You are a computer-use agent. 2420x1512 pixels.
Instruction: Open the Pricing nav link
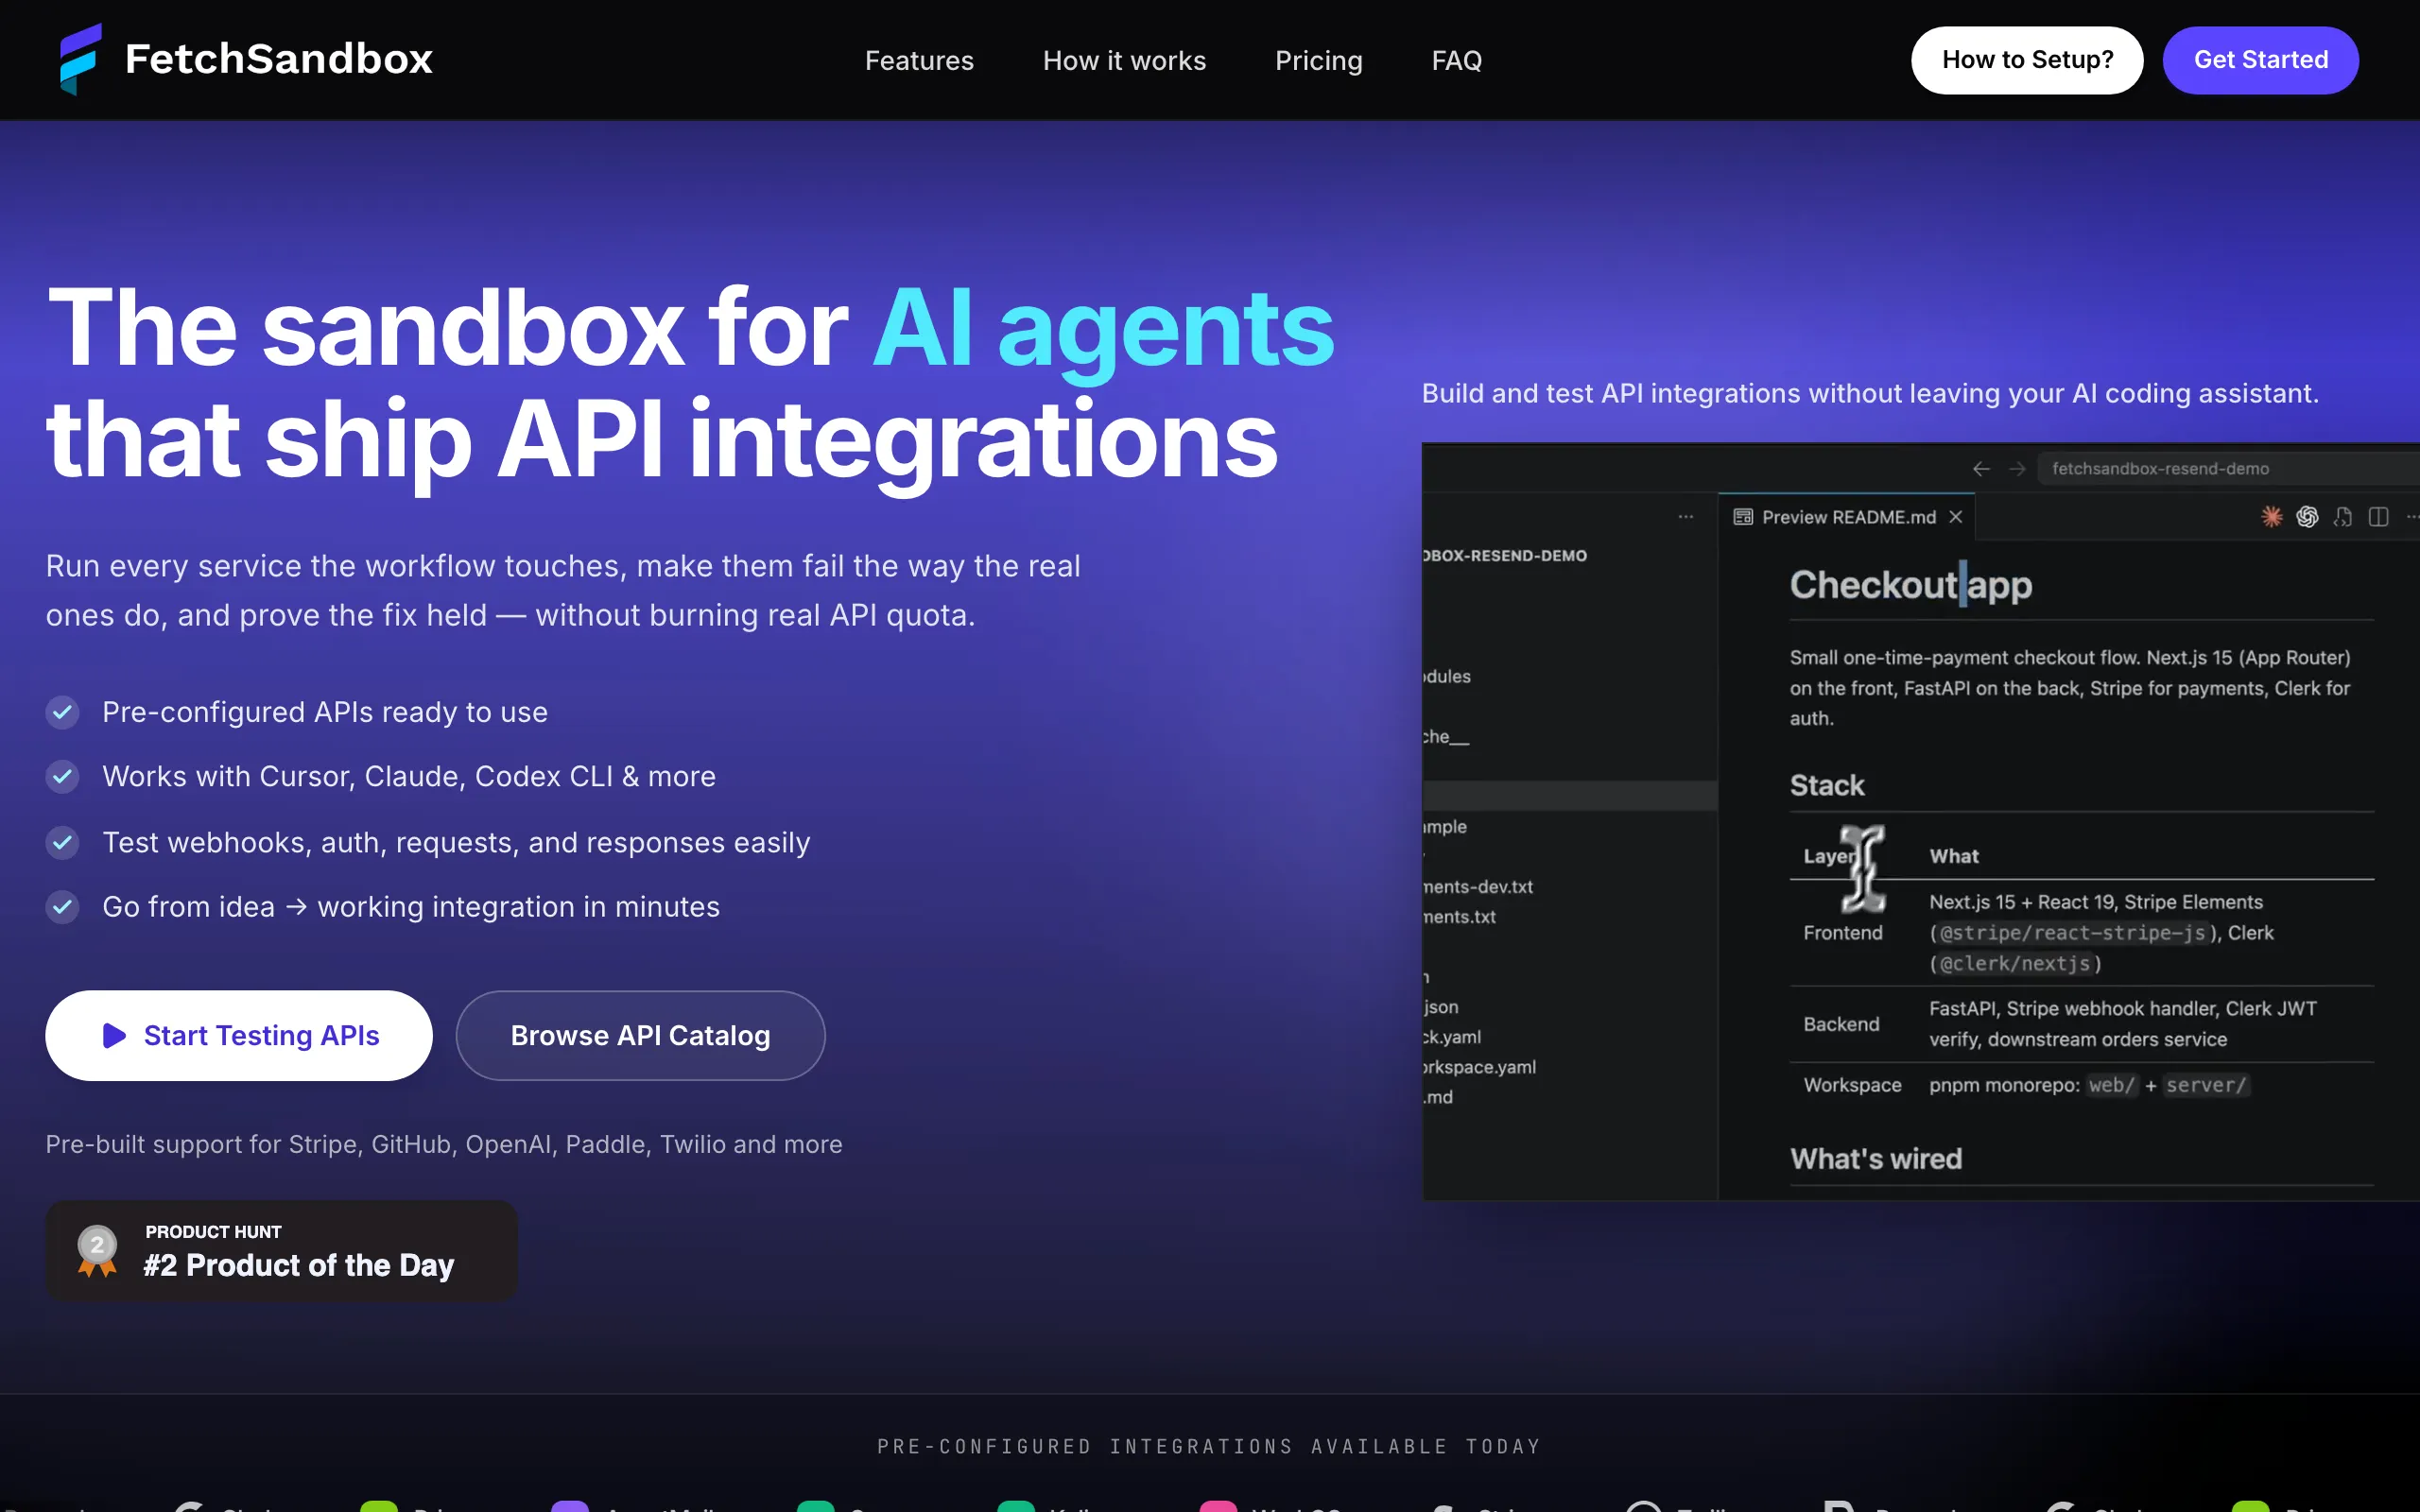(1318, 61)
